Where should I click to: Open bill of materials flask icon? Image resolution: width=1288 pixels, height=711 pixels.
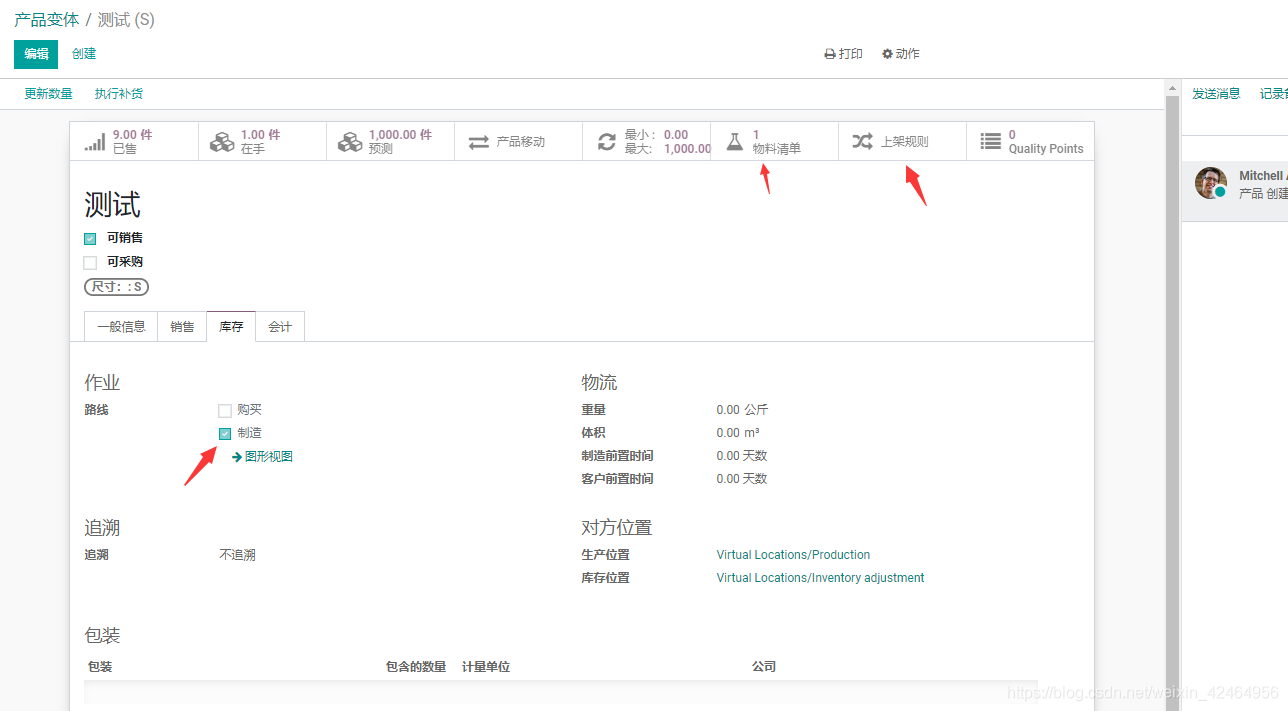(x=734, y=142)
